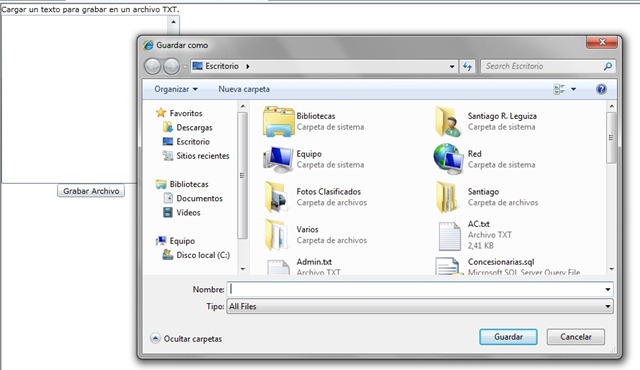The height and width of the screenshot is (370, 640).
Task: Click the navigation pane scroll up arrow
Action: click(x=243, y=106)
